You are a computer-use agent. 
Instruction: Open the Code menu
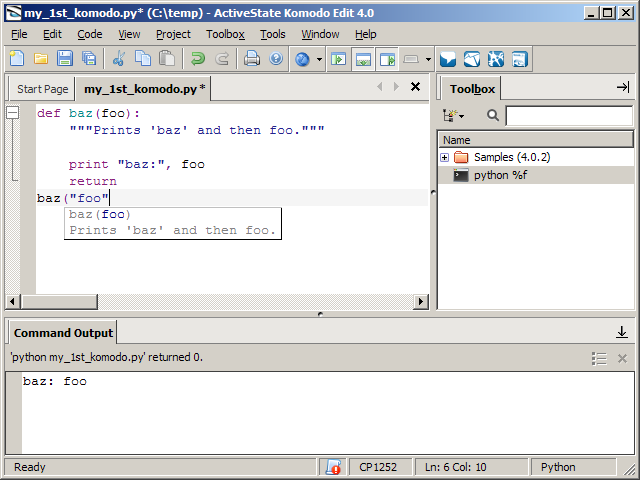(90, 34)
